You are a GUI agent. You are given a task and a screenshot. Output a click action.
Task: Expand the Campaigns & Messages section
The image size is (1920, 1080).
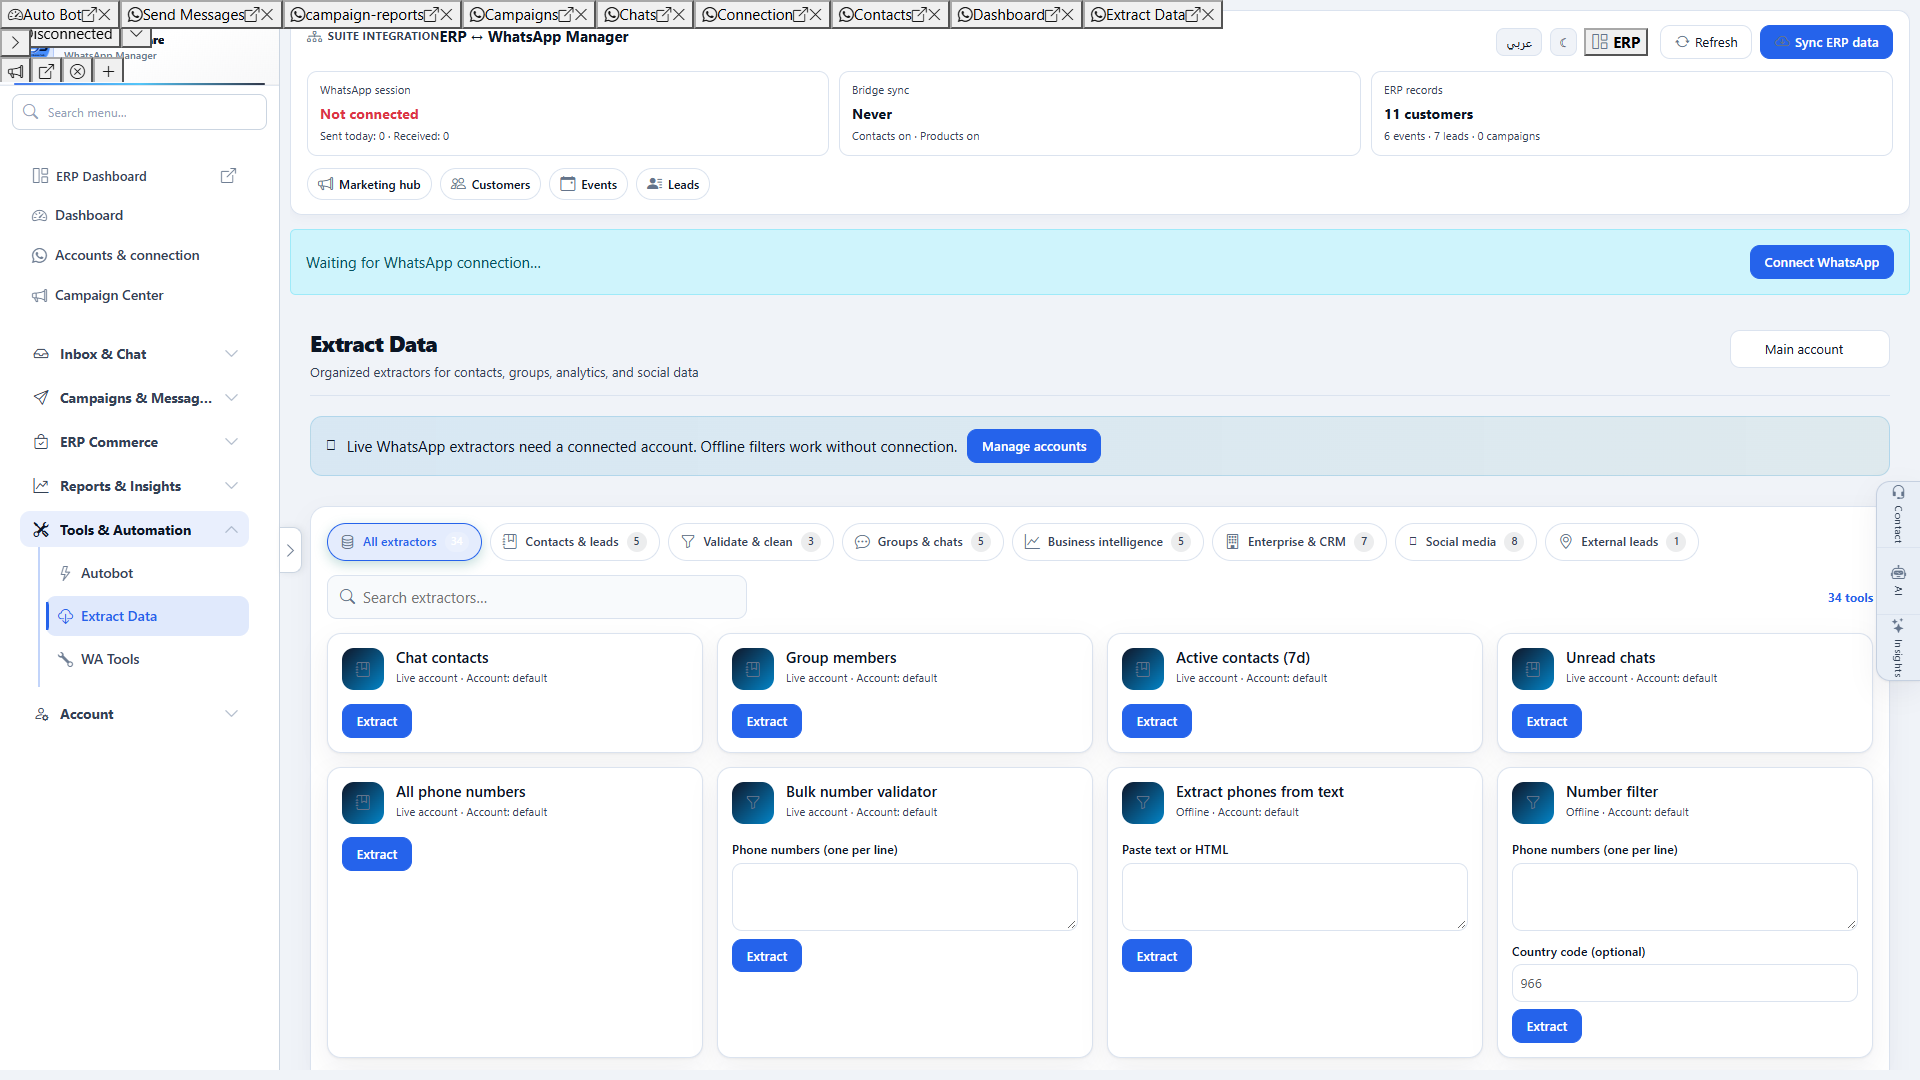[135, 398]
